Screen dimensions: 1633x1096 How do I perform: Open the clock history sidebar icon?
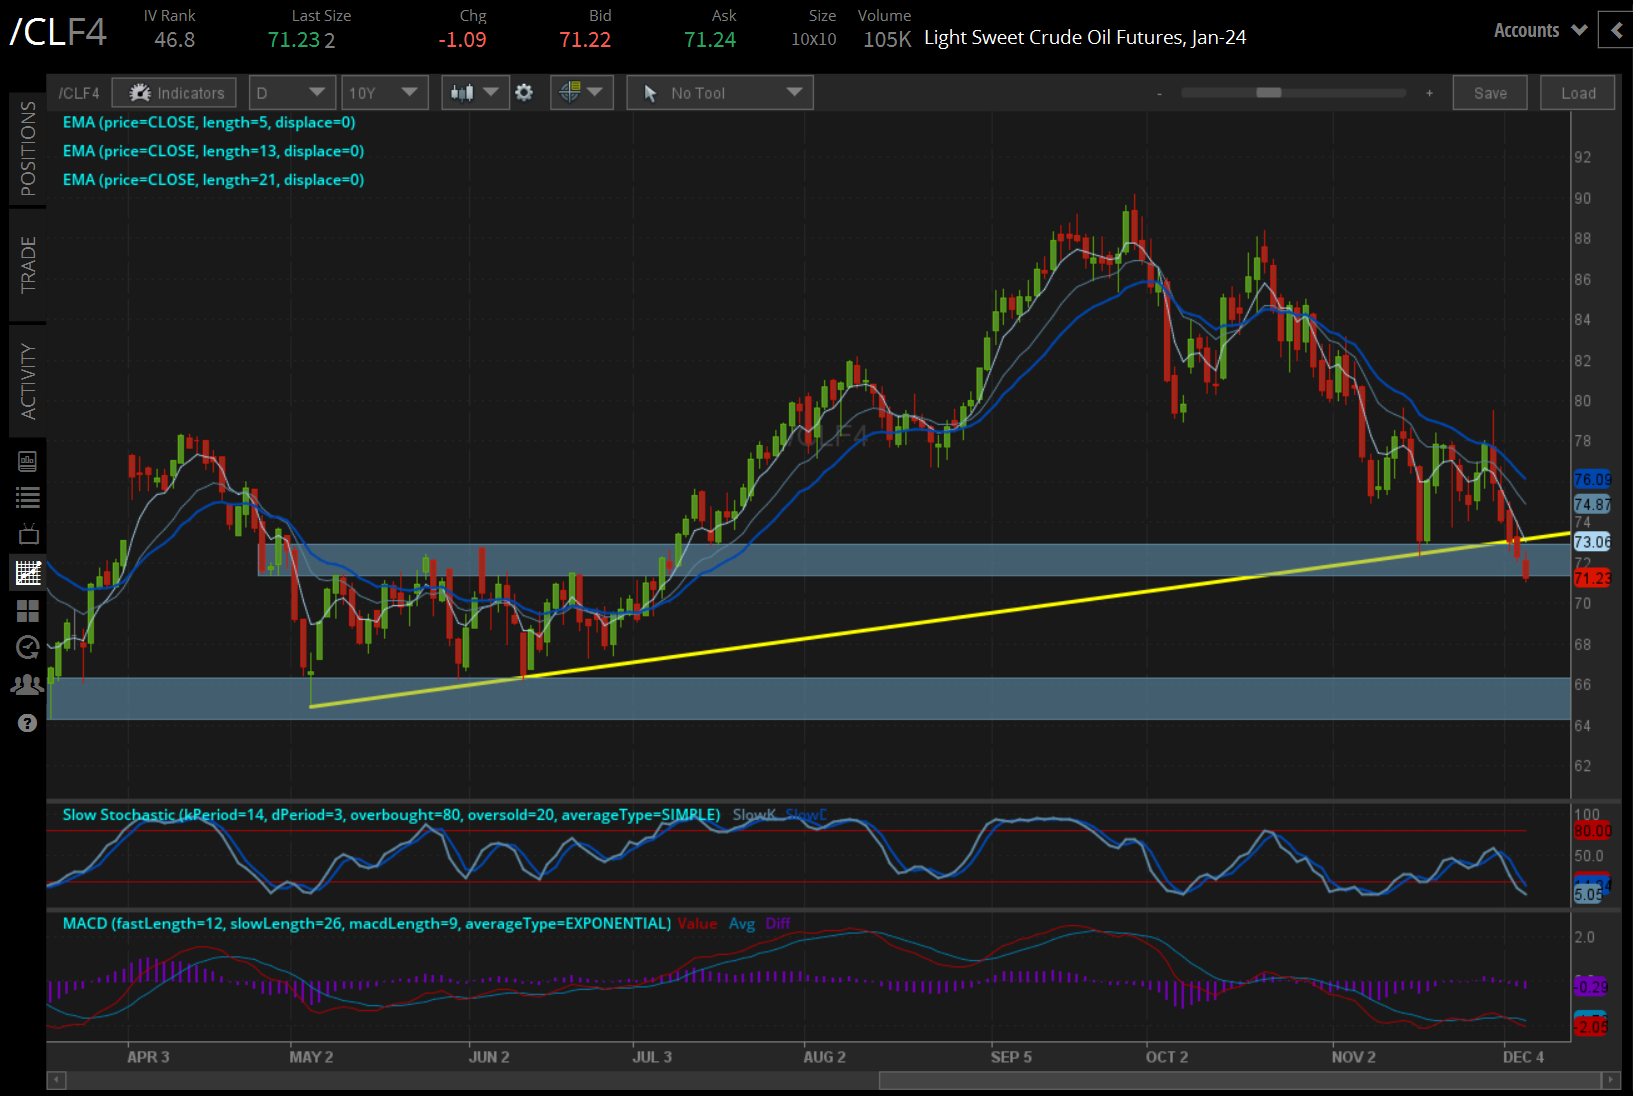click(x=28, y=648)
